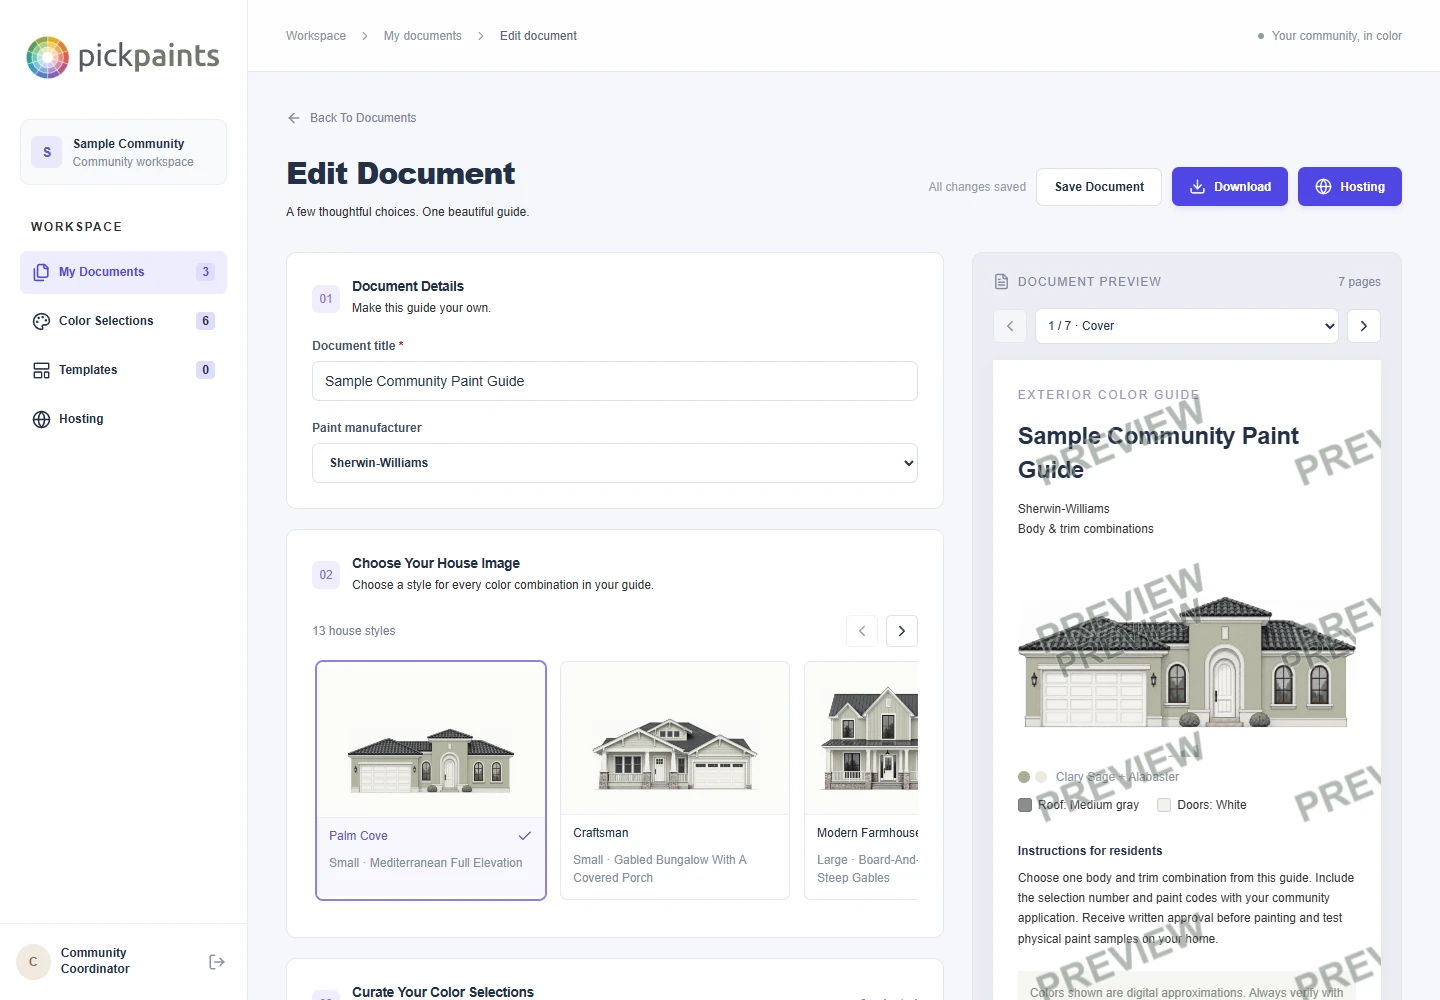
Task: Open the Sample Community workspace switcher
Action: [x=123, y=152]
